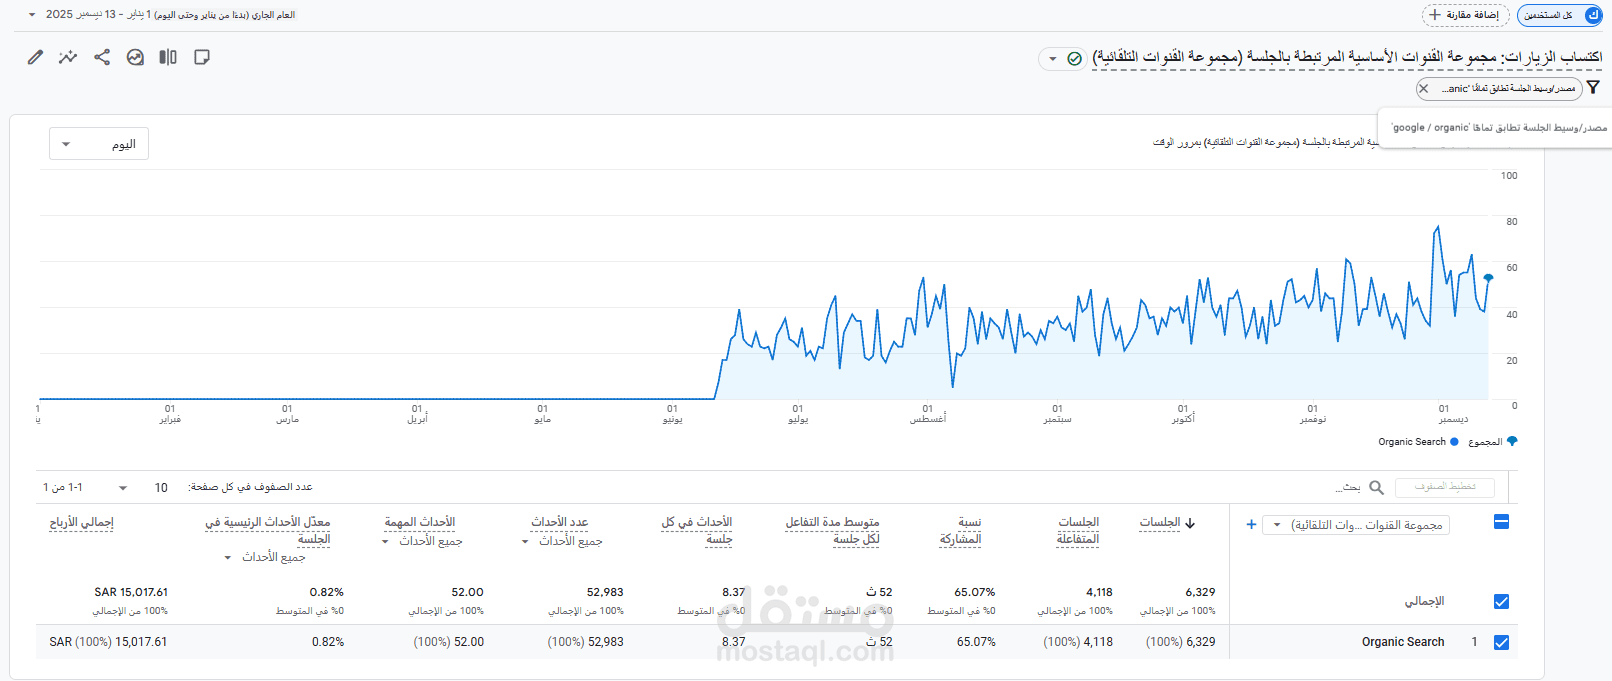Sort by متوسط مدة التفاعل column header
Screen dimensions: 1612x681
coord(832,530)
